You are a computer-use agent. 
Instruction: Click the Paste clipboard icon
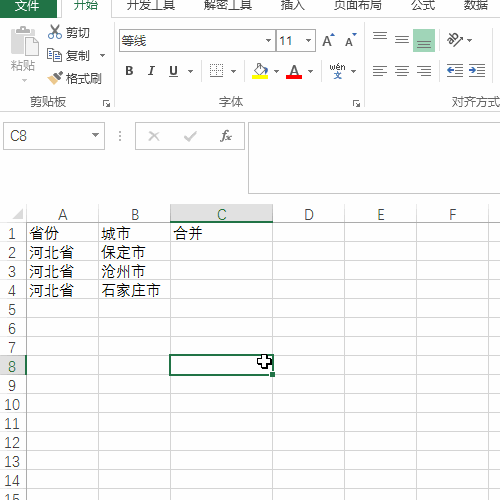point(24,41)
